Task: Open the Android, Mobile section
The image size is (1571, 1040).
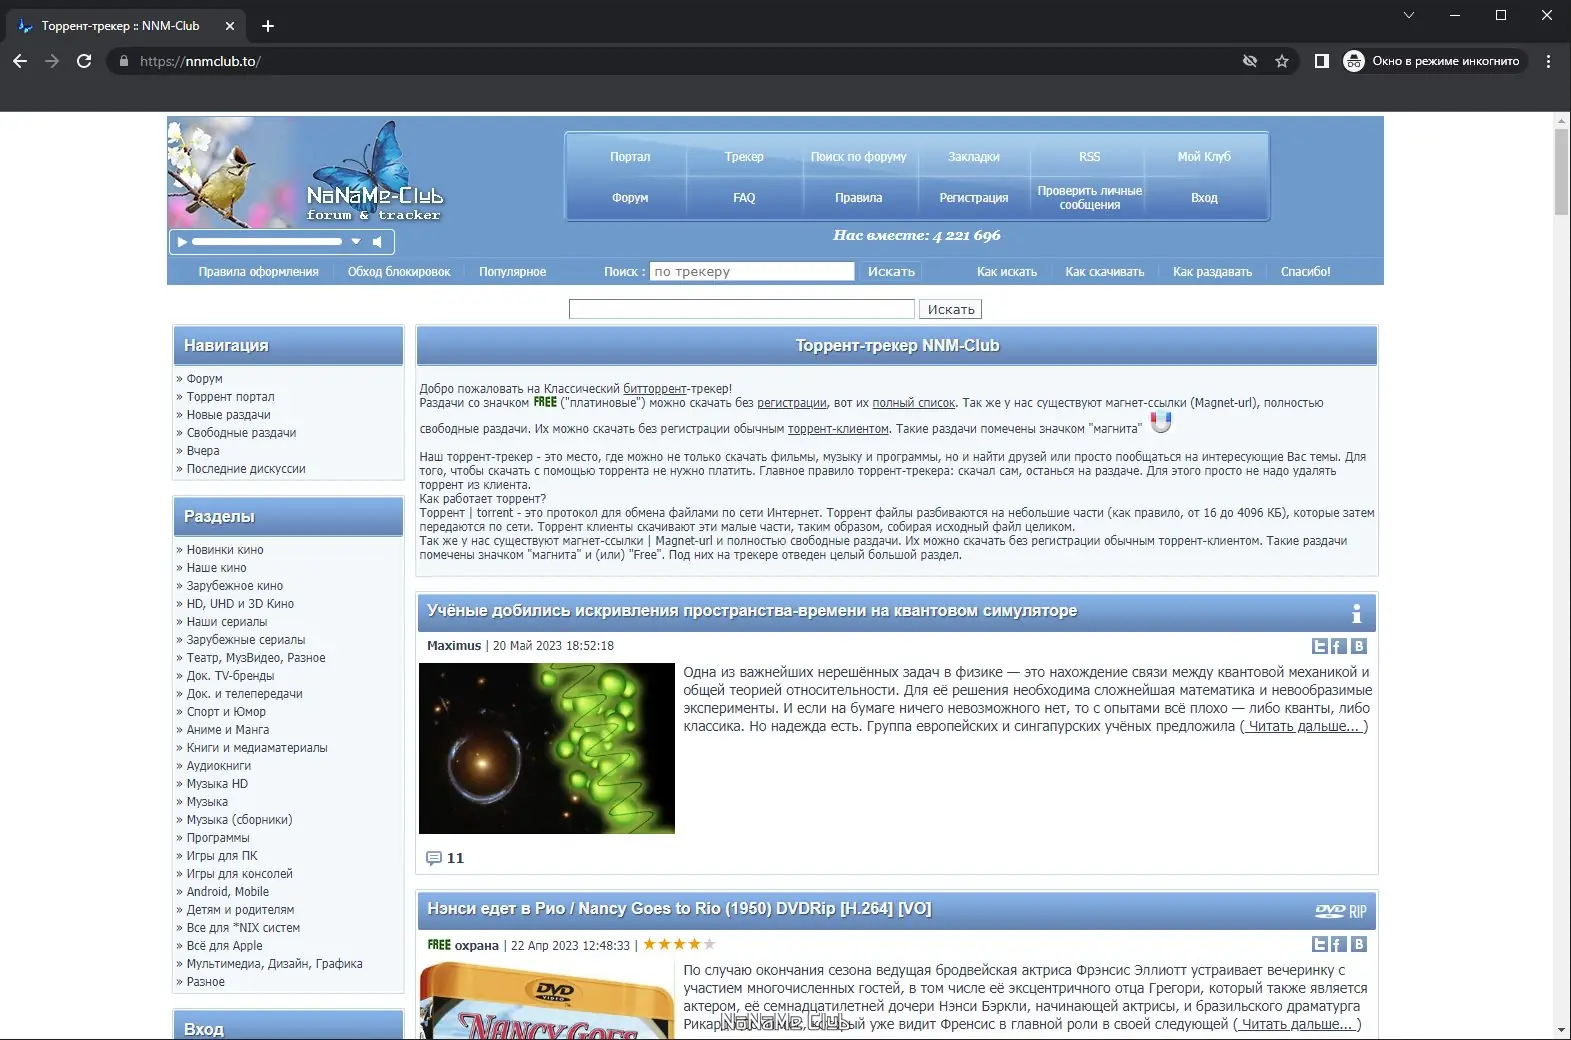Action: 228,892
